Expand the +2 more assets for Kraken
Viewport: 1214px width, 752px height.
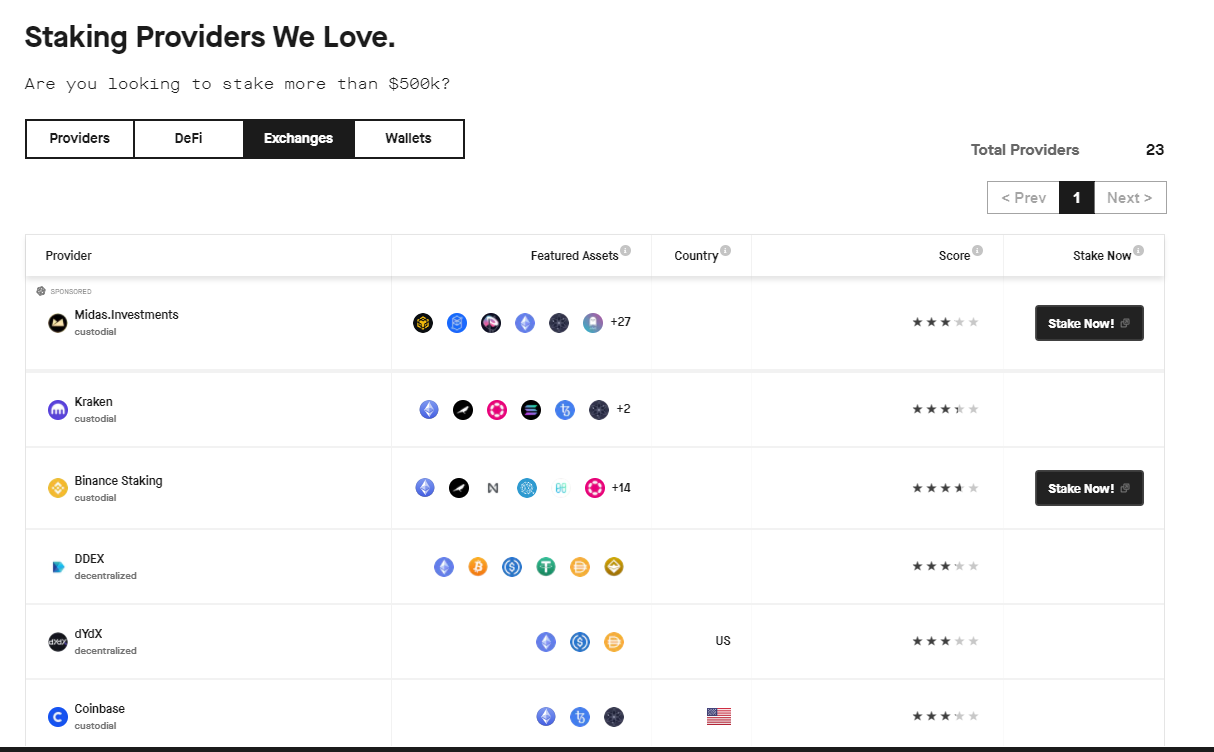point(623,409)
